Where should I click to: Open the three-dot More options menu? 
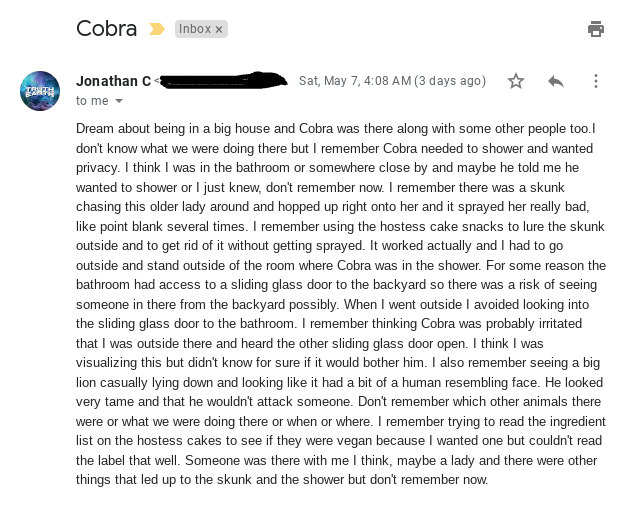tap(596, 81)
